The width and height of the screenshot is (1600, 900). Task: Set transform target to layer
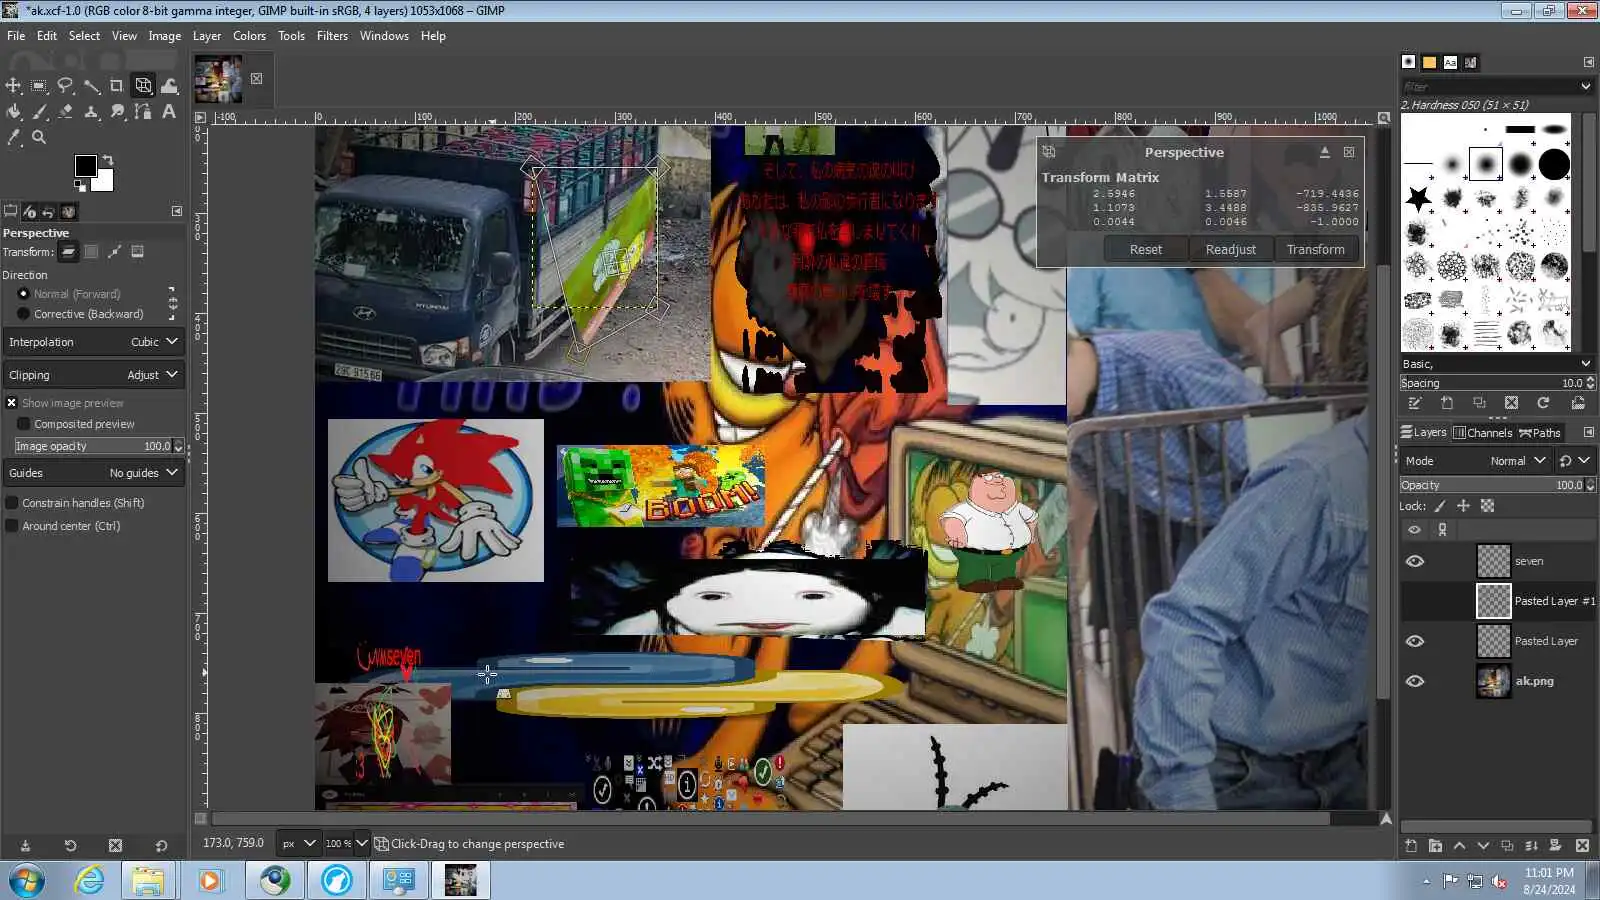(x=68, y=252)
